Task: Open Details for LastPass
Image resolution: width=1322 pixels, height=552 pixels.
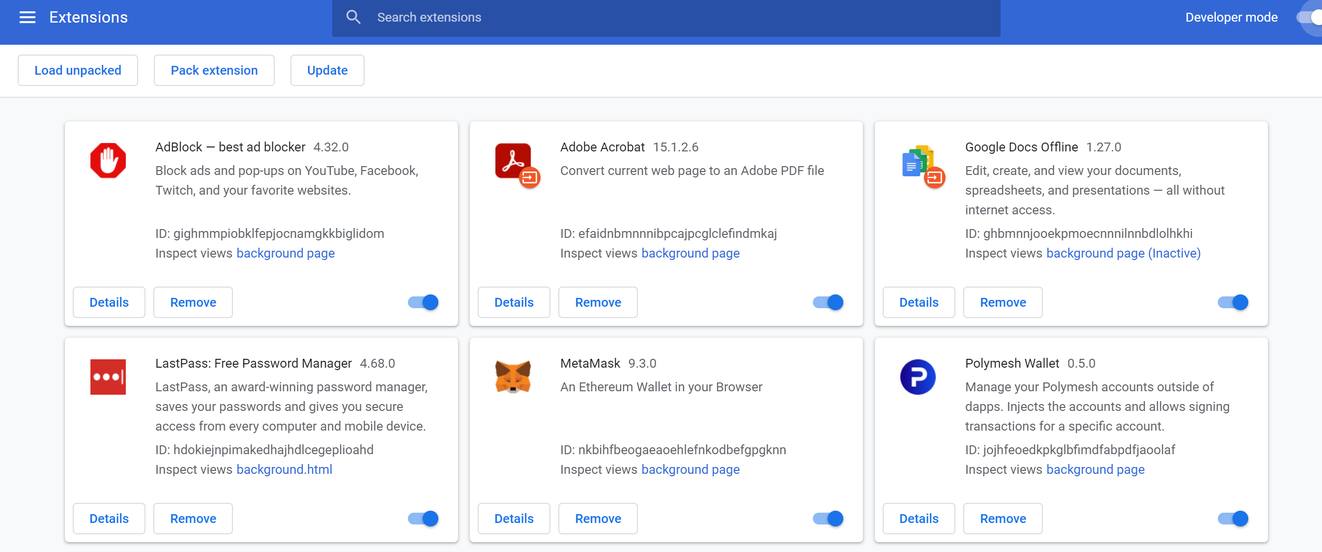Action: (x=109, y=518)
